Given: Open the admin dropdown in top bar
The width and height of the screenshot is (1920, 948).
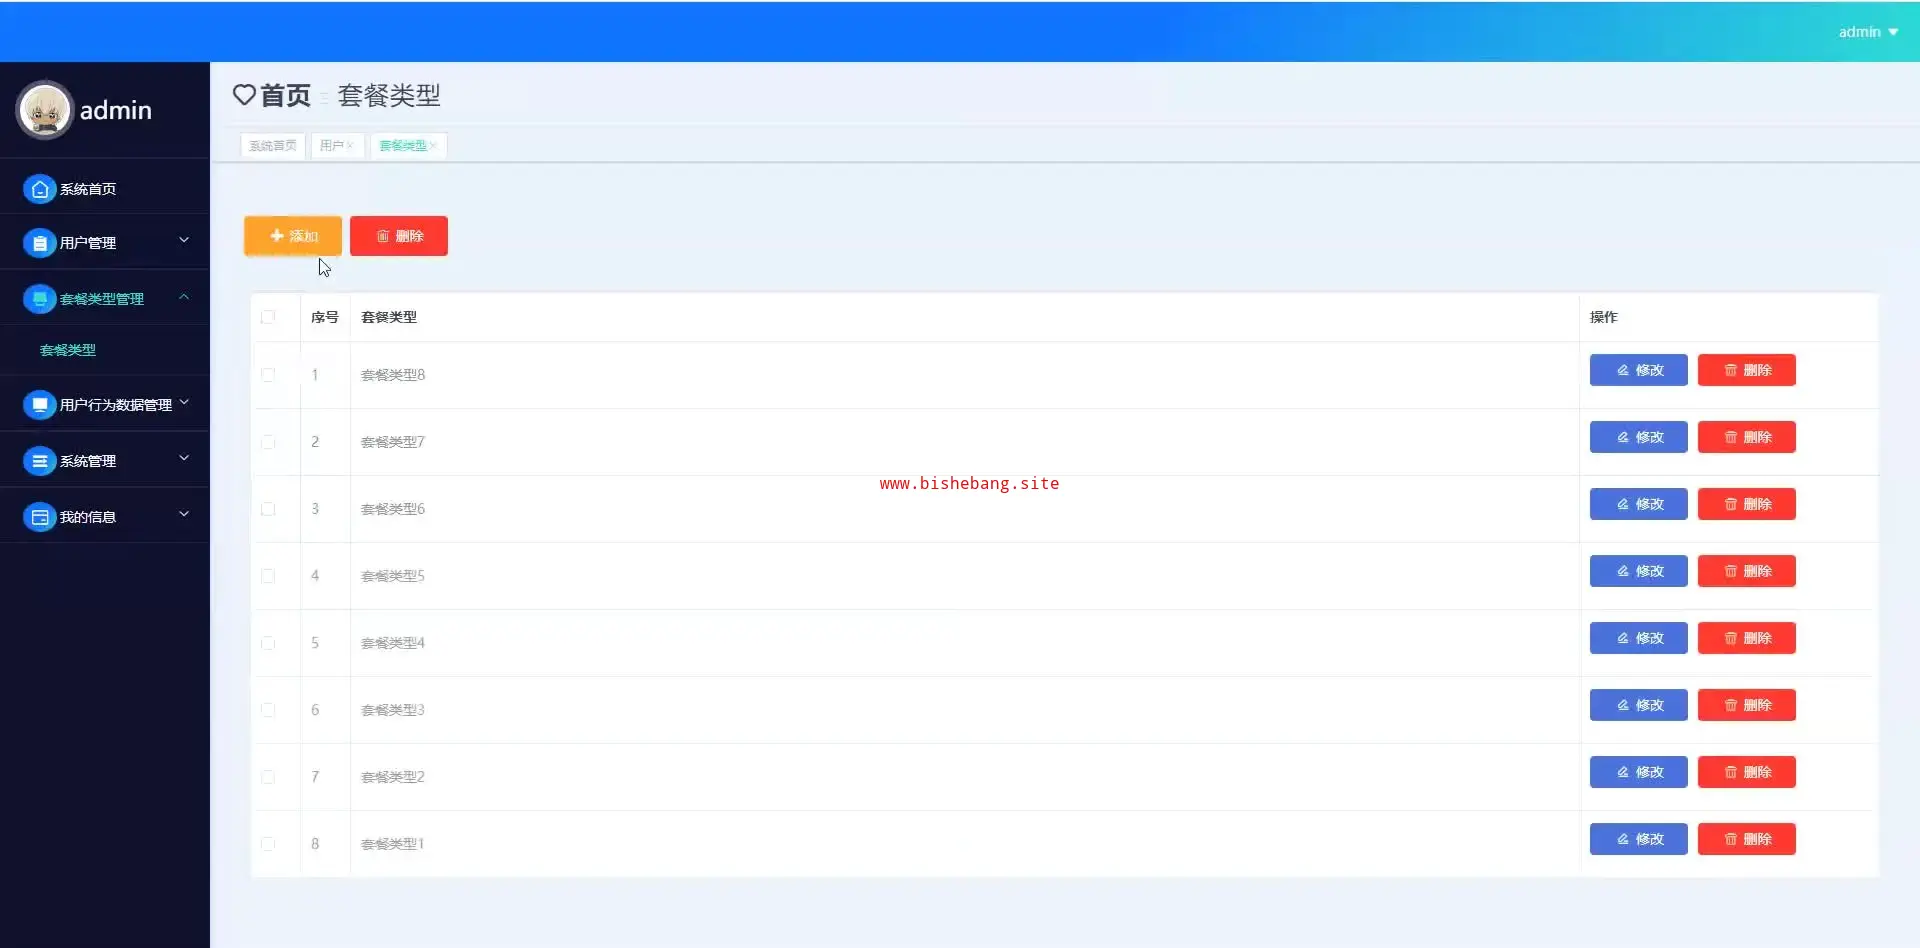Looking at the screenshot, I should [x=1868, y=32].
